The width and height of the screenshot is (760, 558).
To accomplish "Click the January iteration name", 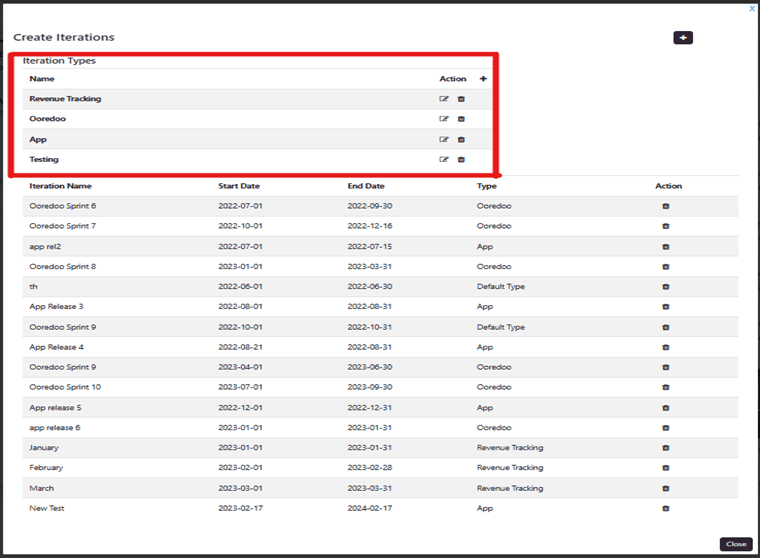I will (44, 447).
